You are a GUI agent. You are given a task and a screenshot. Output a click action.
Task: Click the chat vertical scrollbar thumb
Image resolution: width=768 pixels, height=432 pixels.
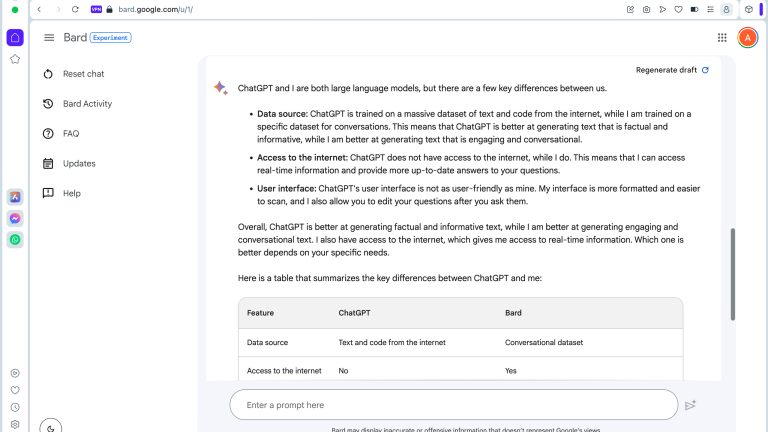point(733,274)
